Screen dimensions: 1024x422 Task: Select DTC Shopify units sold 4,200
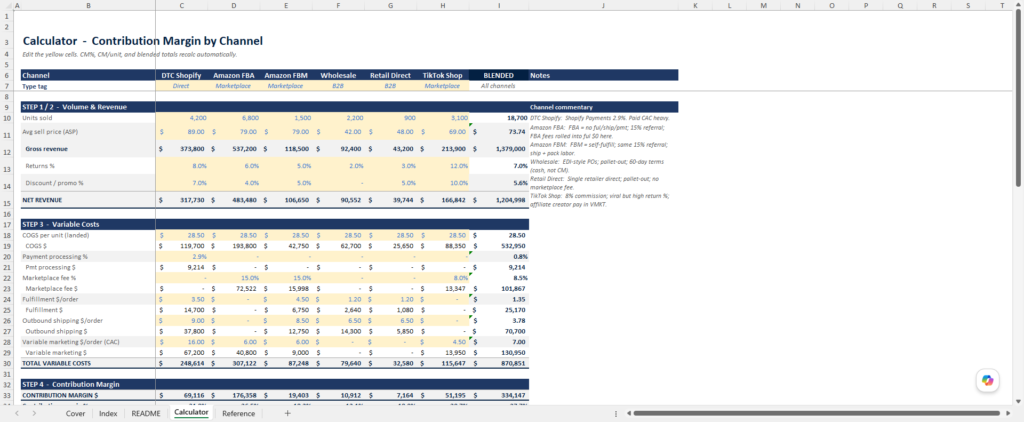point(181,118)
